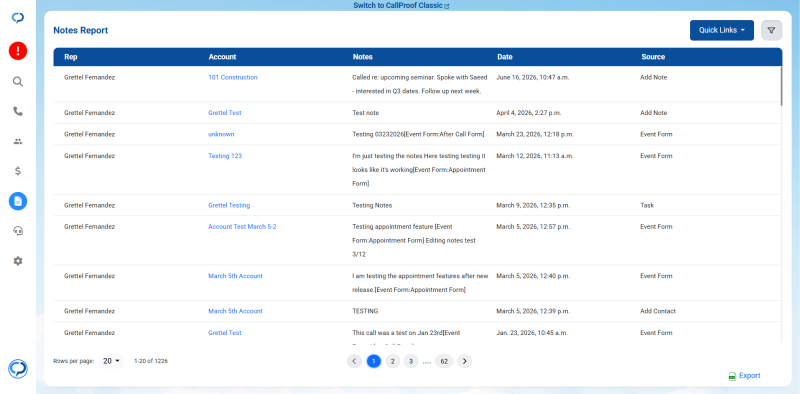
Task: Open the phone calls sidebar icon
Action: click(18, 111)
